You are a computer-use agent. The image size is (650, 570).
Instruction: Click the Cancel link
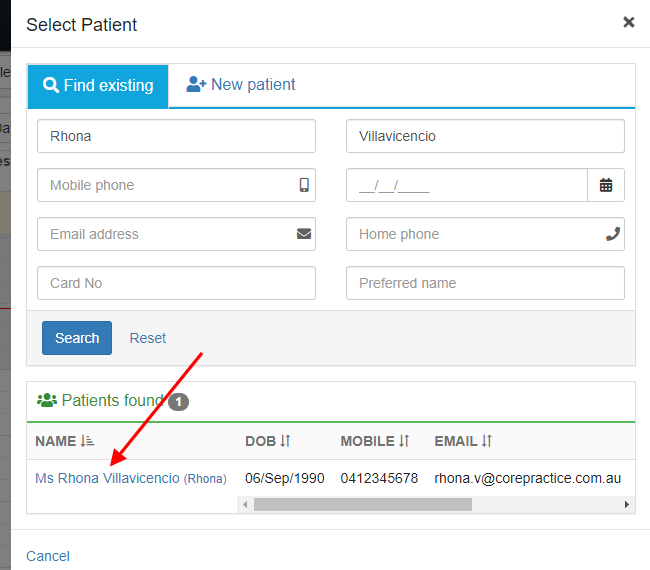[x=48, y=556]
